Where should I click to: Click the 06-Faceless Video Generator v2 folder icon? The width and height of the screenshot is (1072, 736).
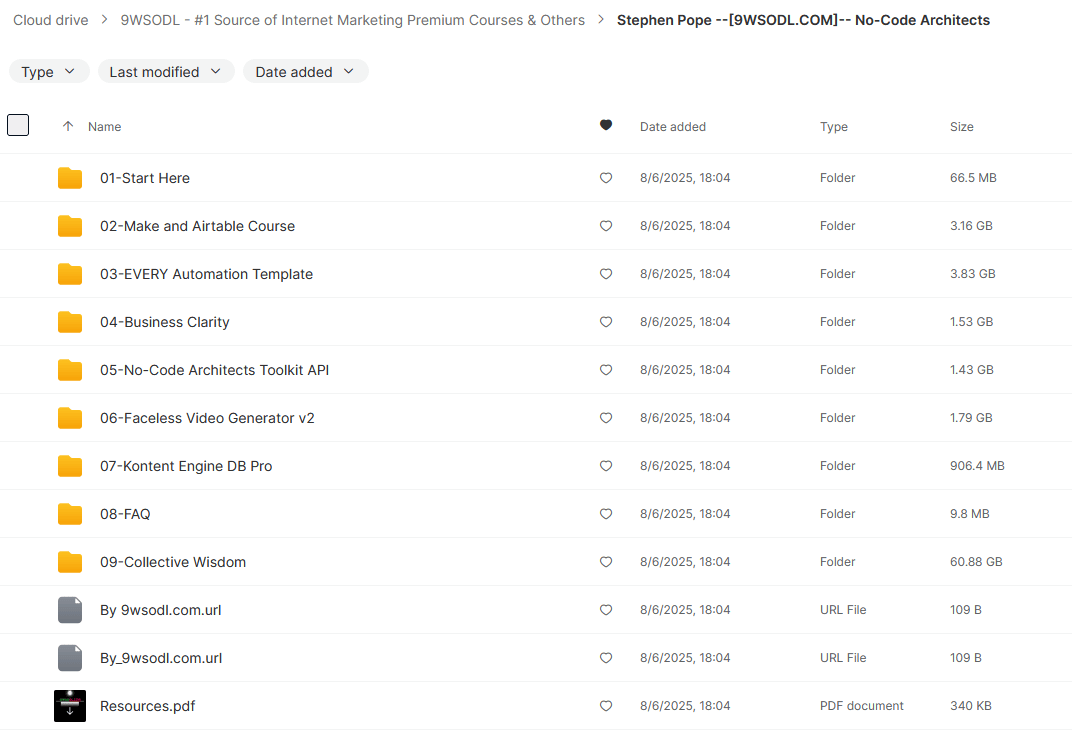pos(70,418)
